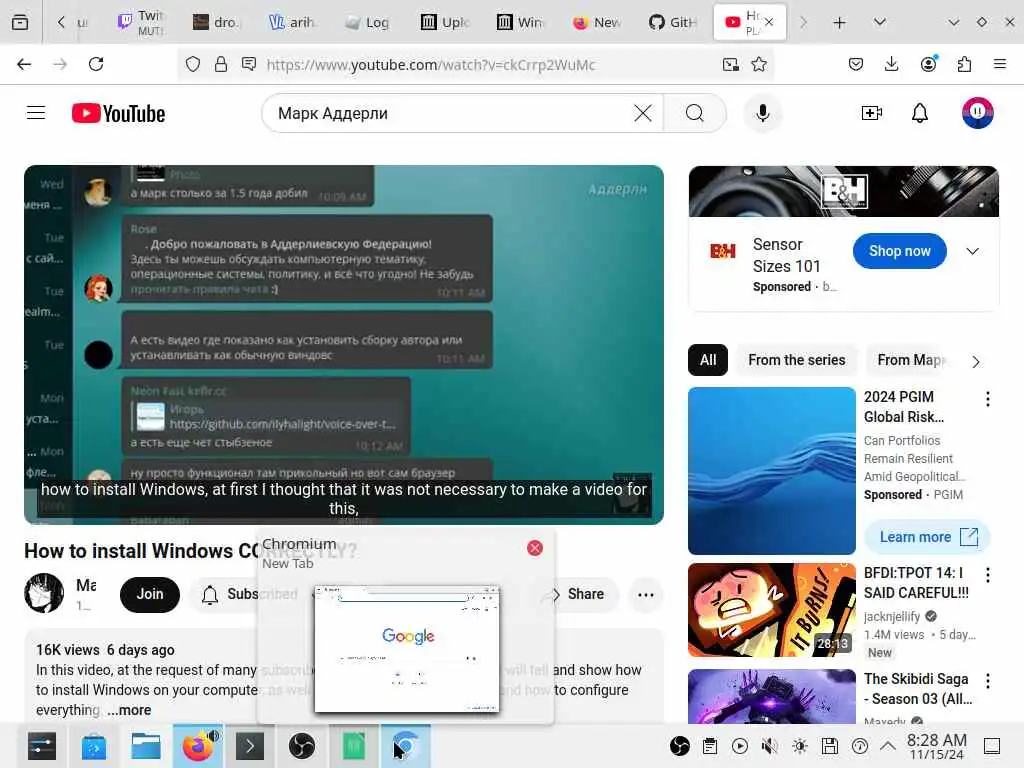Image resolution: width=1024 pixels, height=768 pixels.
Task: Open the browser downloads panel
Action: (x=891, y=64)
